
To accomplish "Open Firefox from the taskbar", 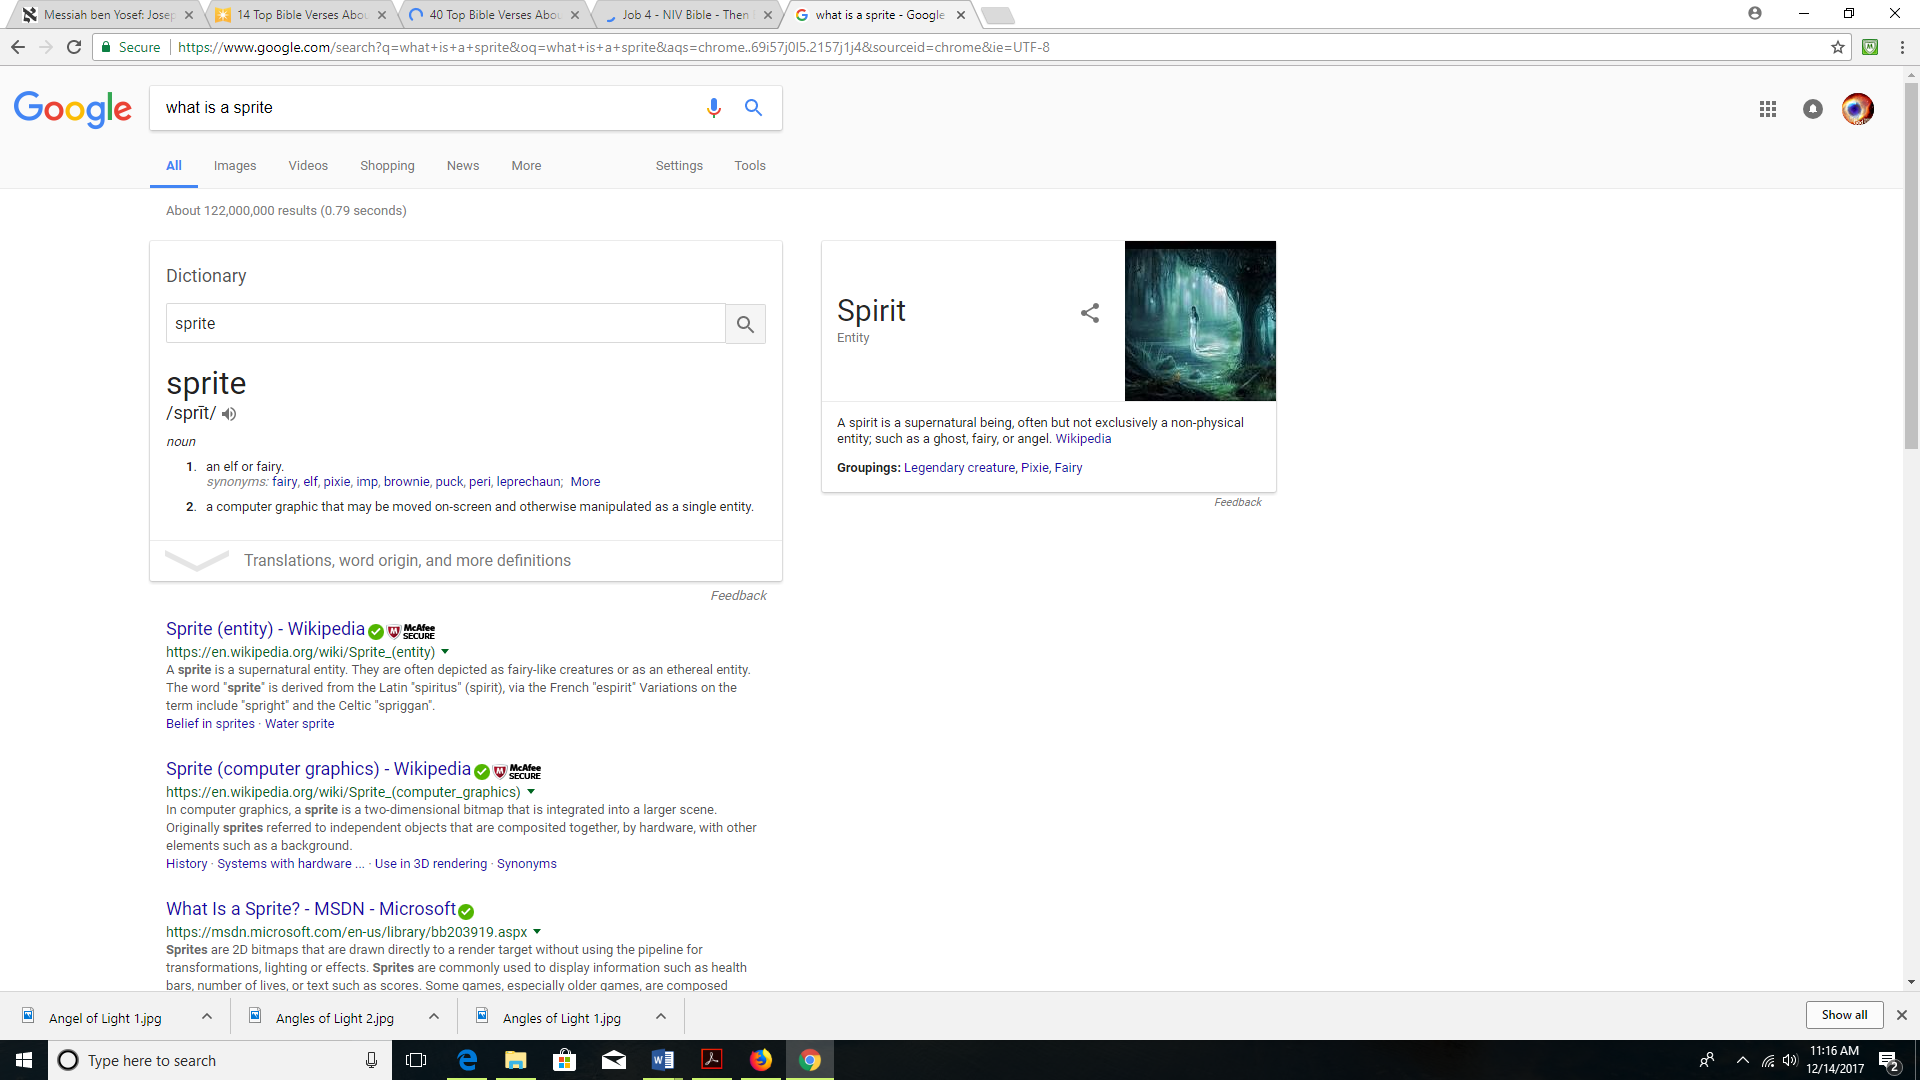I will (761, 1060).
